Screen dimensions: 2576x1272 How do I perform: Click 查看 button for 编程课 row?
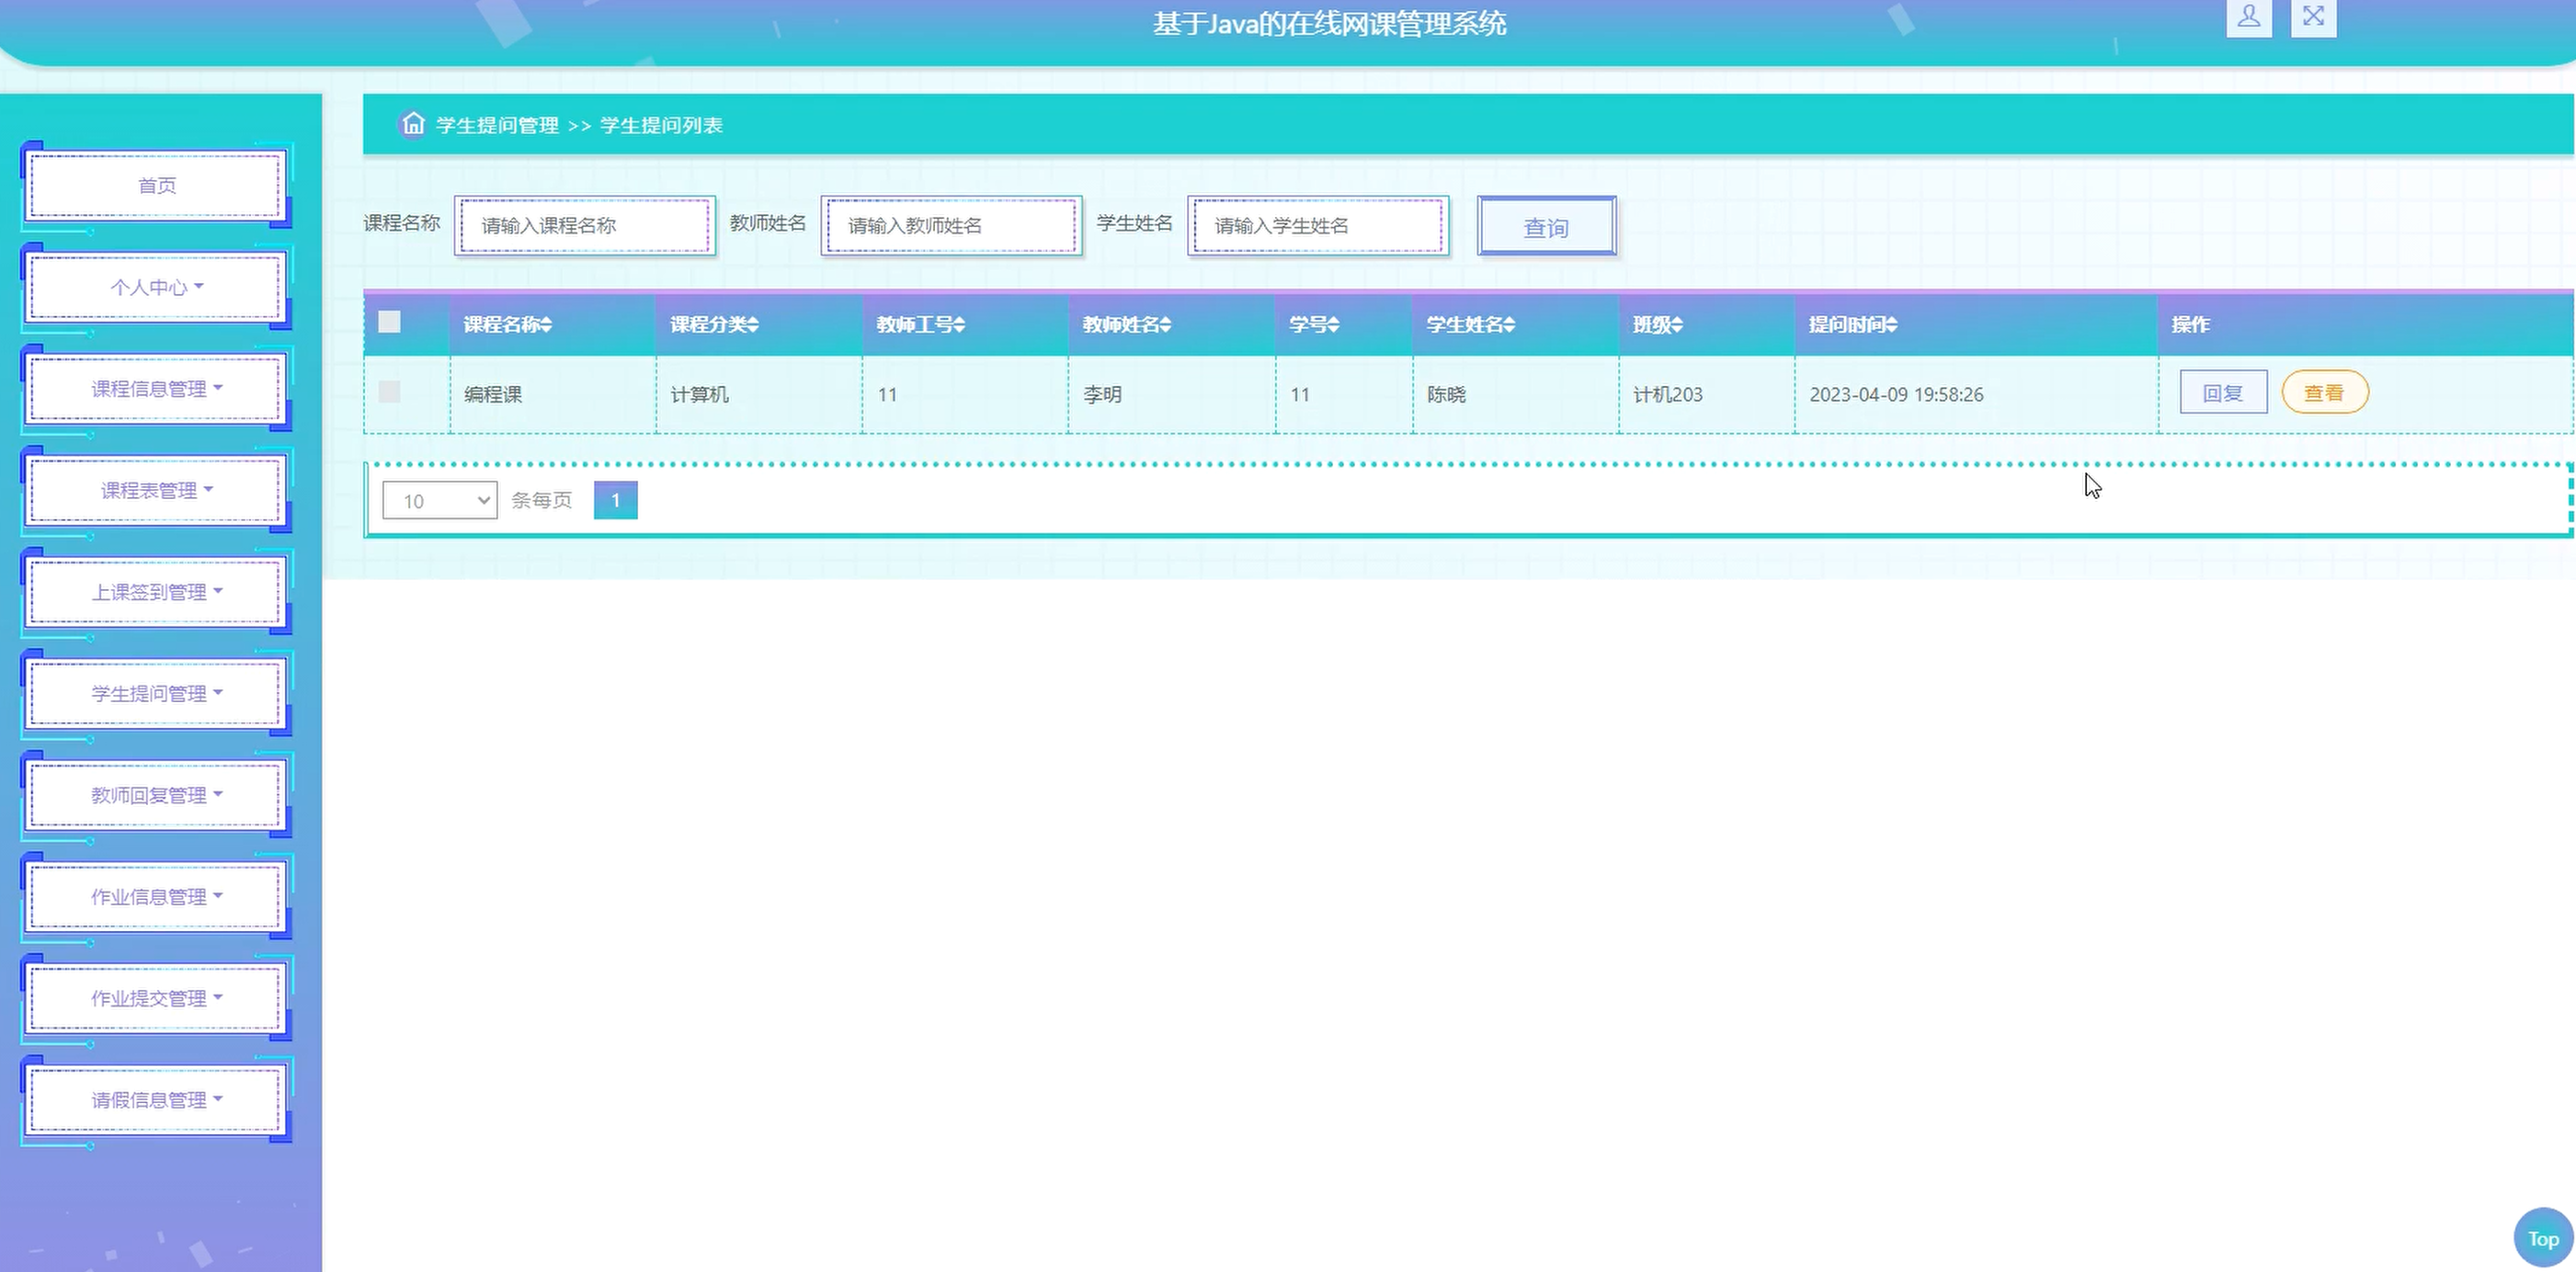(x=2325, y=393)
